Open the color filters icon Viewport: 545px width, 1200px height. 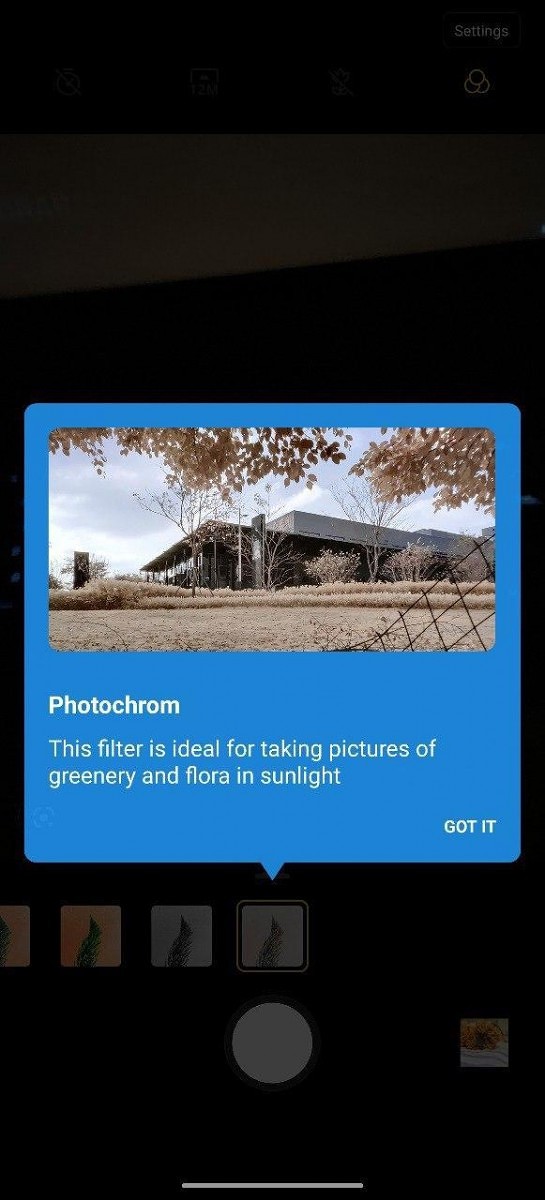[477, 82]
